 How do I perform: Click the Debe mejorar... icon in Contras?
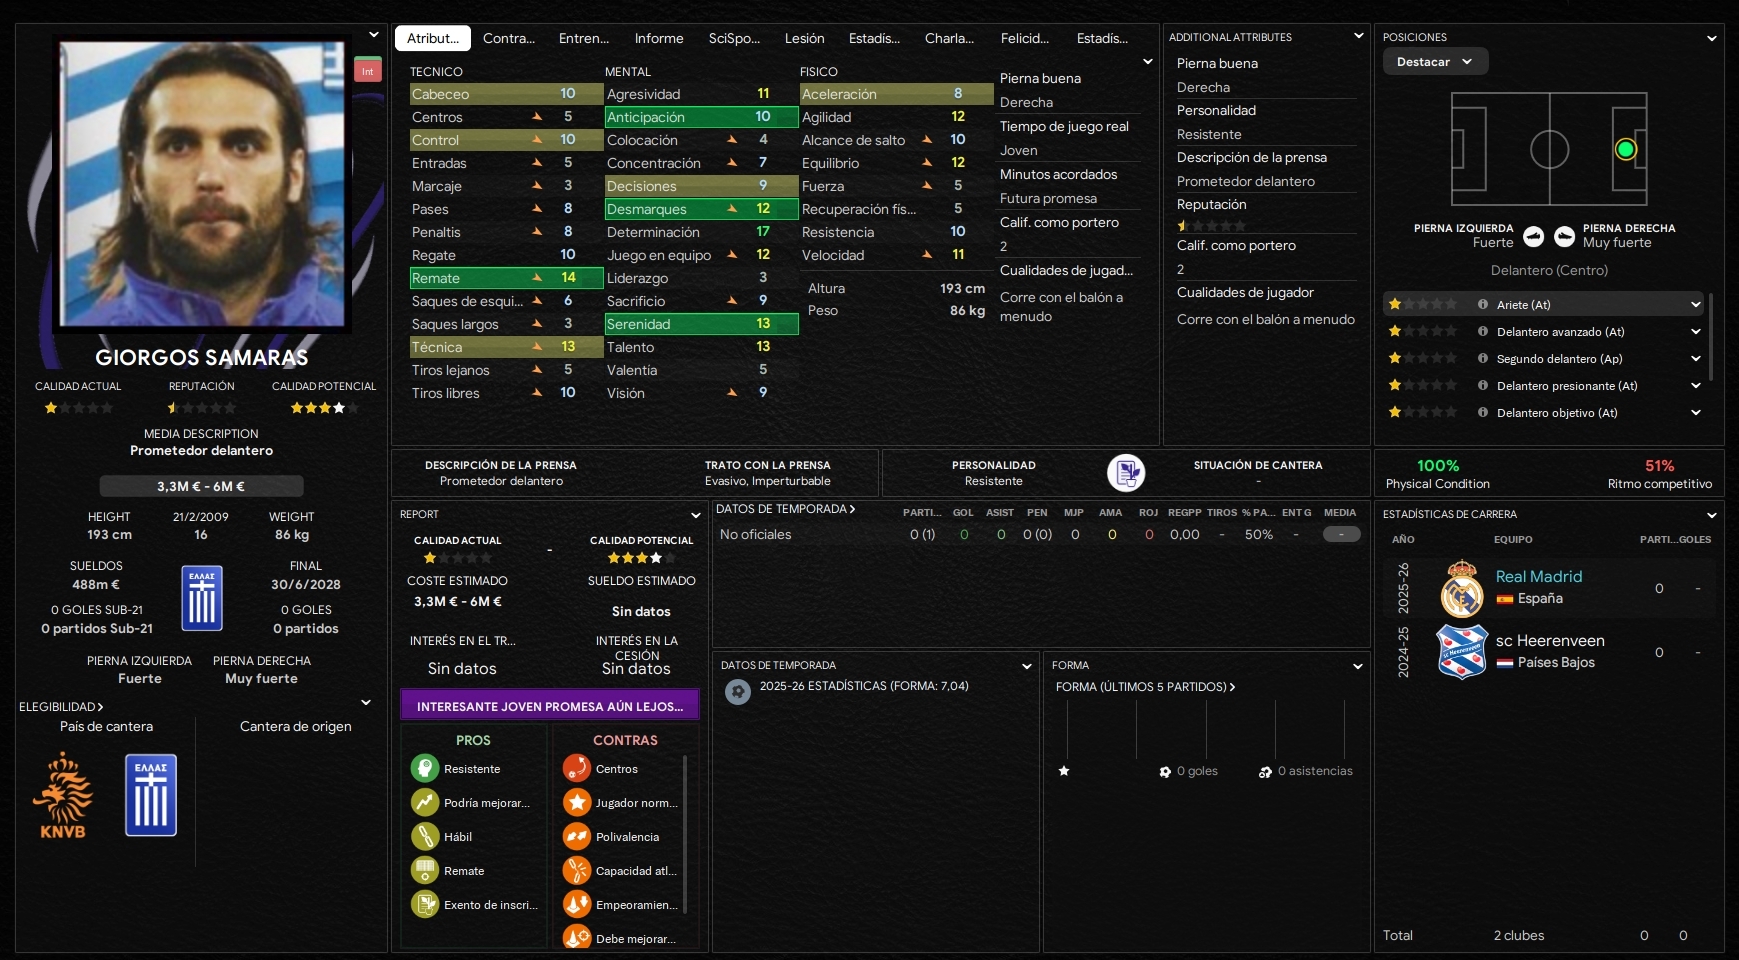click(577, 937)
